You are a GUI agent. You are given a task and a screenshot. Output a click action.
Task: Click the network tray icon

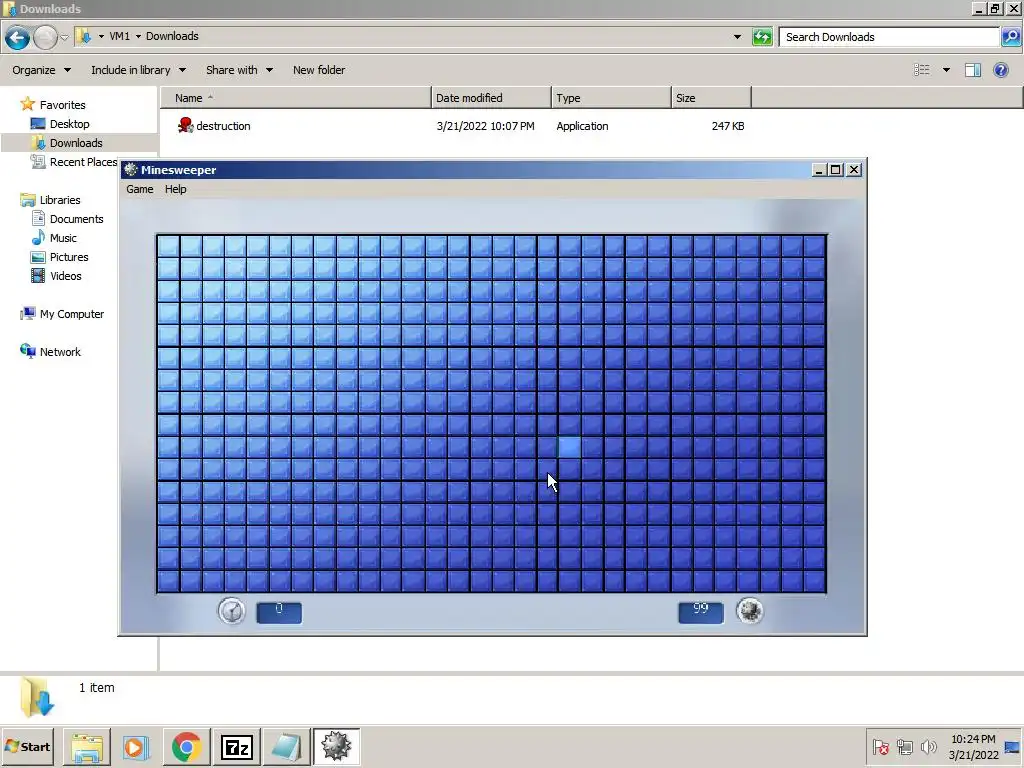904,746
